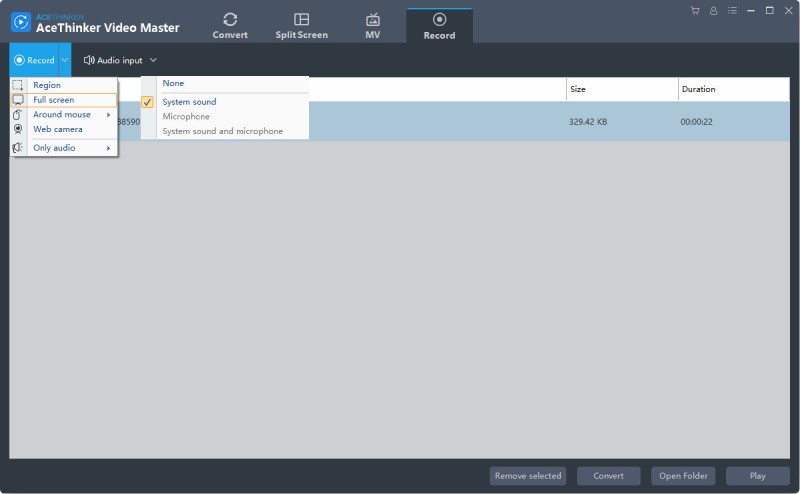Click the Convert tab icon
This screenshot has width=800, height=494.
click(x=230, y=19)
